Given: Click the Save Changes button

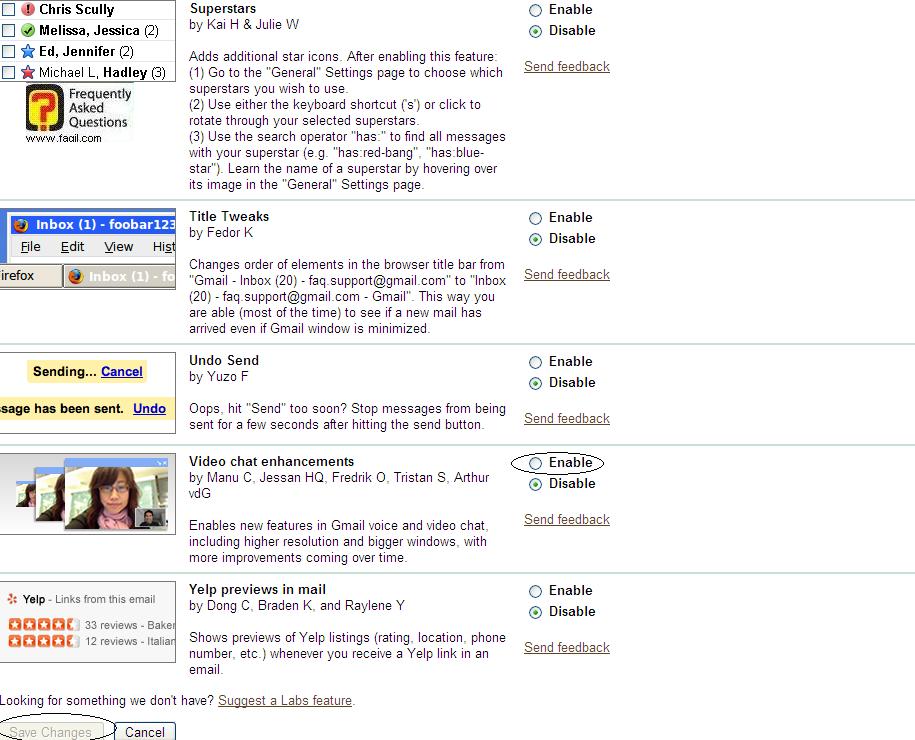Looking at the screenshot, I should pos(51,732).
